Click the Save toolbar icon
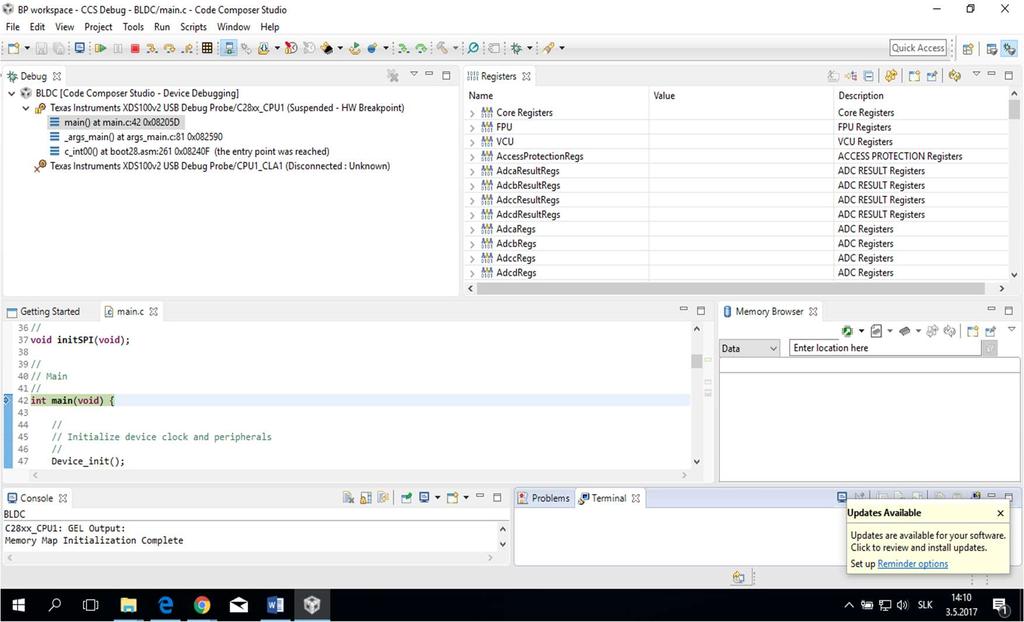 (x=42, y=48)
